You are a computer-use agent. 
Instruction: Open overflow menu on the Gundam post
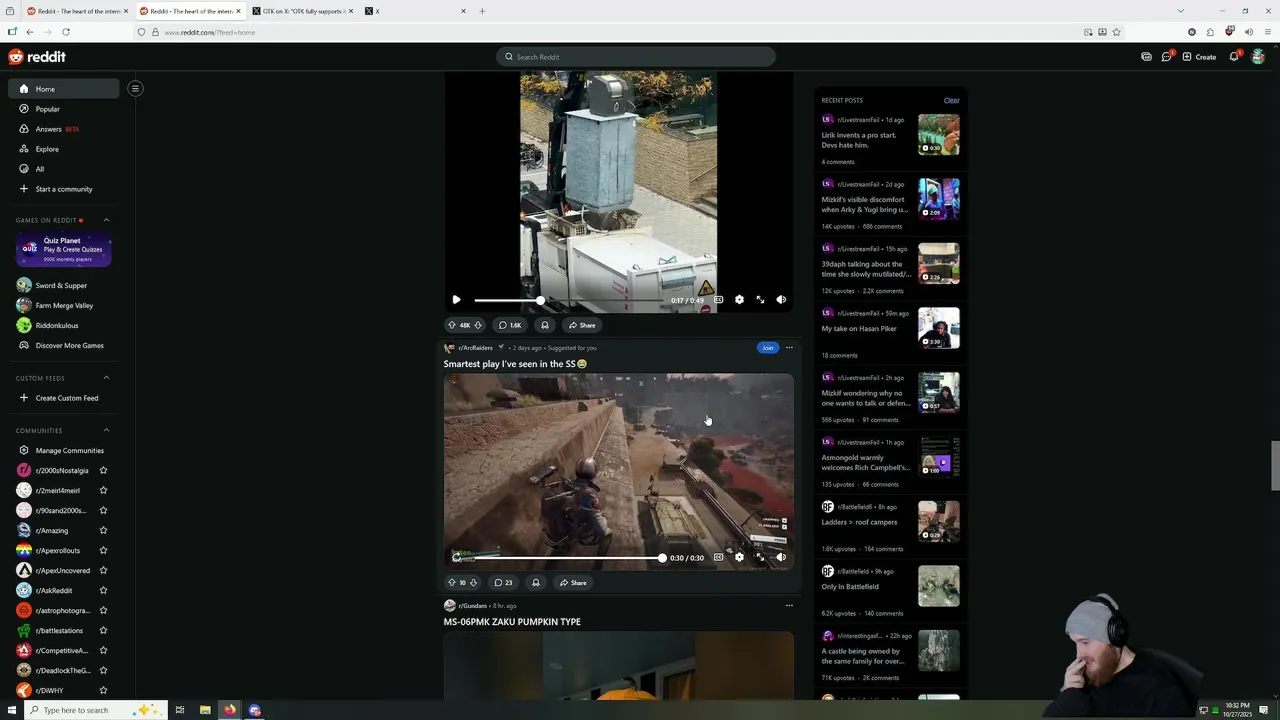789,605
